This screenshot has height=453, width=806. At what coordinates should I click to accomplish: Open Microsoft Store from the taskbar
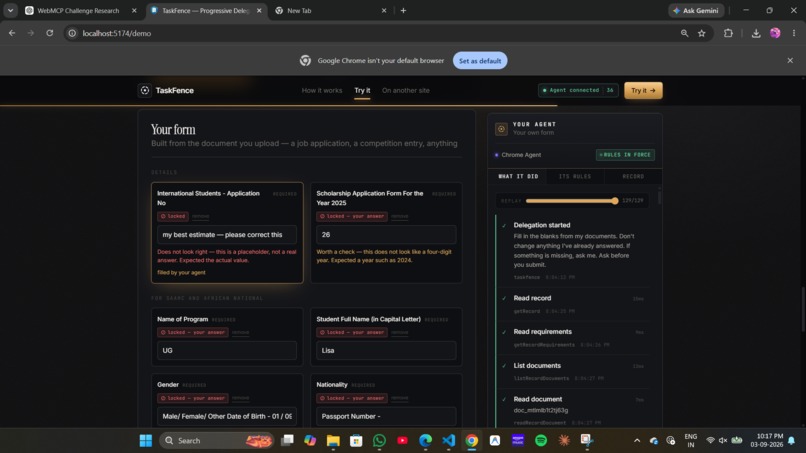click(x=356, y=441)
